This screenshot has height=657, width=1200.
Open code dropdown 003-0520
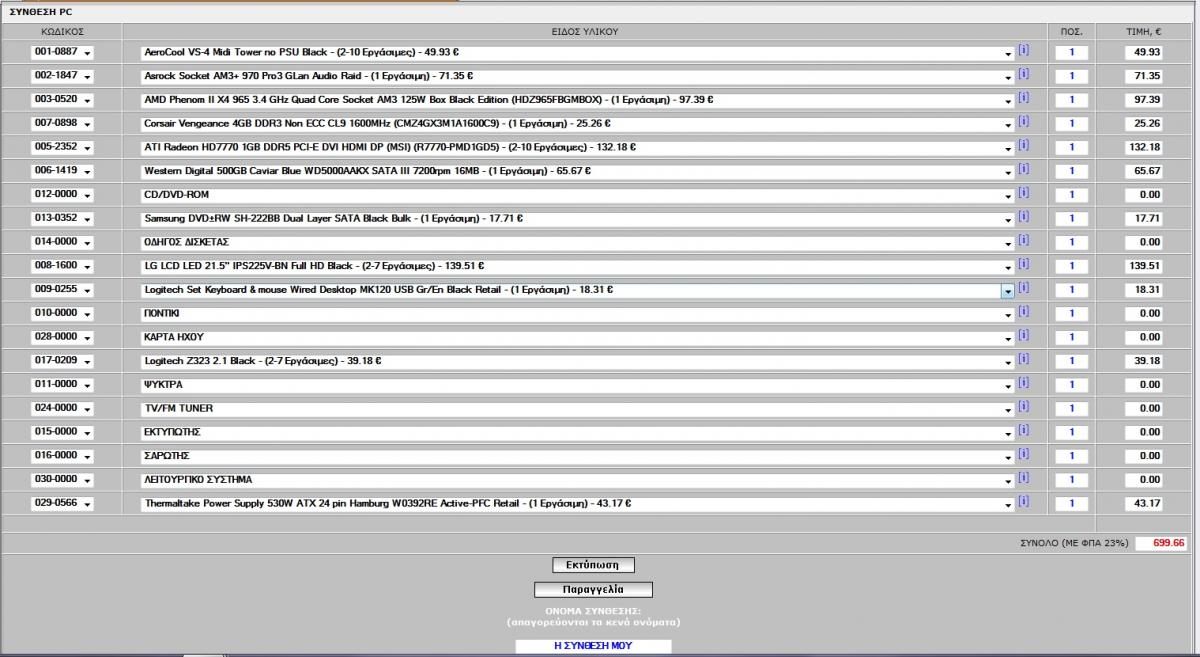[62, 100]
